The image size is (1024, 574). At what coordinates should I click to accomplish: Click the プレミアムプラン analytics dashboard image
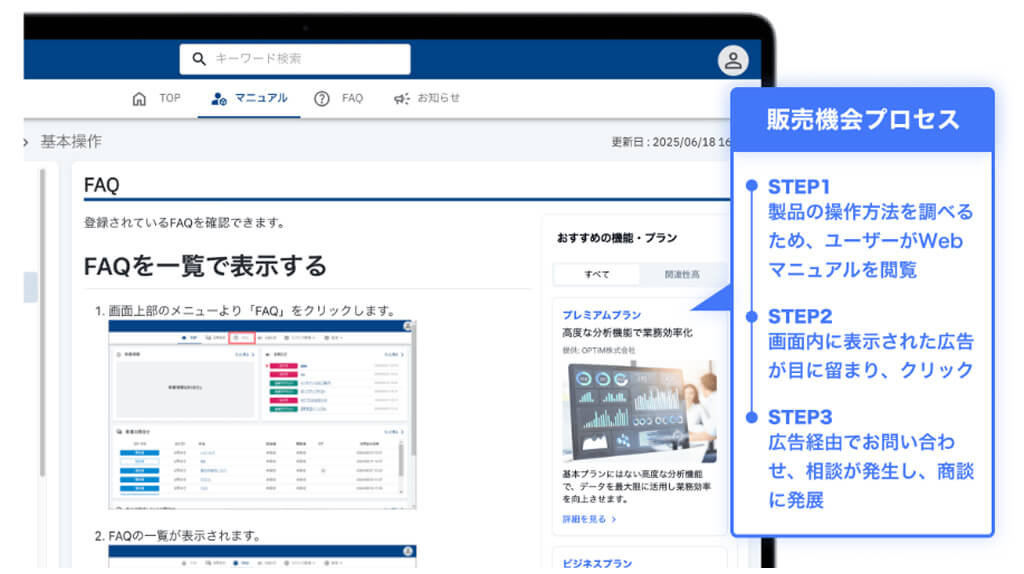tap(639, 411)
